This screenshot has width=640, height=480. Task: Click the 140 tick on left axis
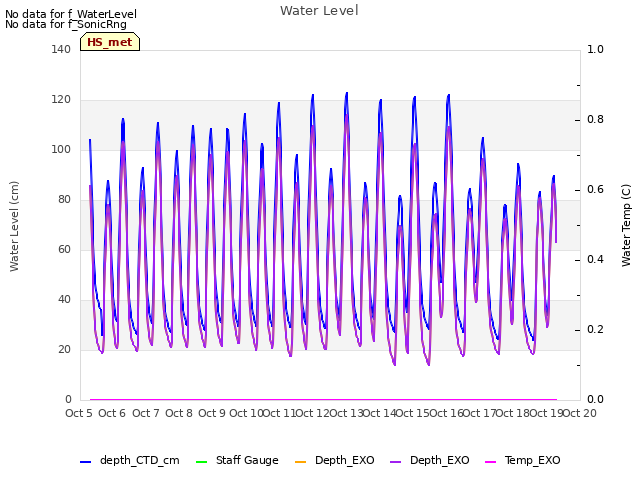[x=61, y=49]
